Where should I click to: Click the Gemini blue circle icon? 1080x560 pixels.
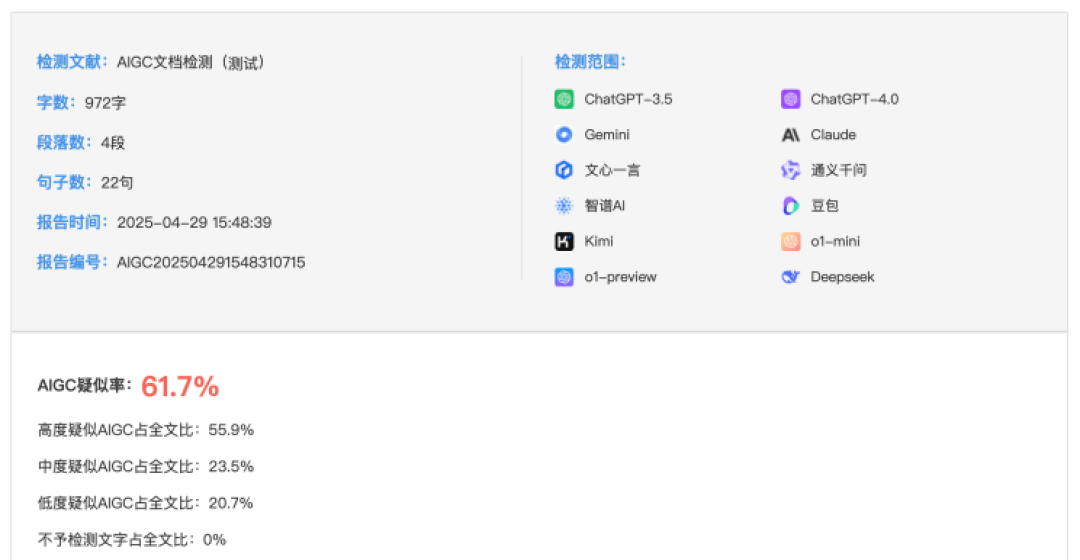pyautogui.click(x=564, y=134)
